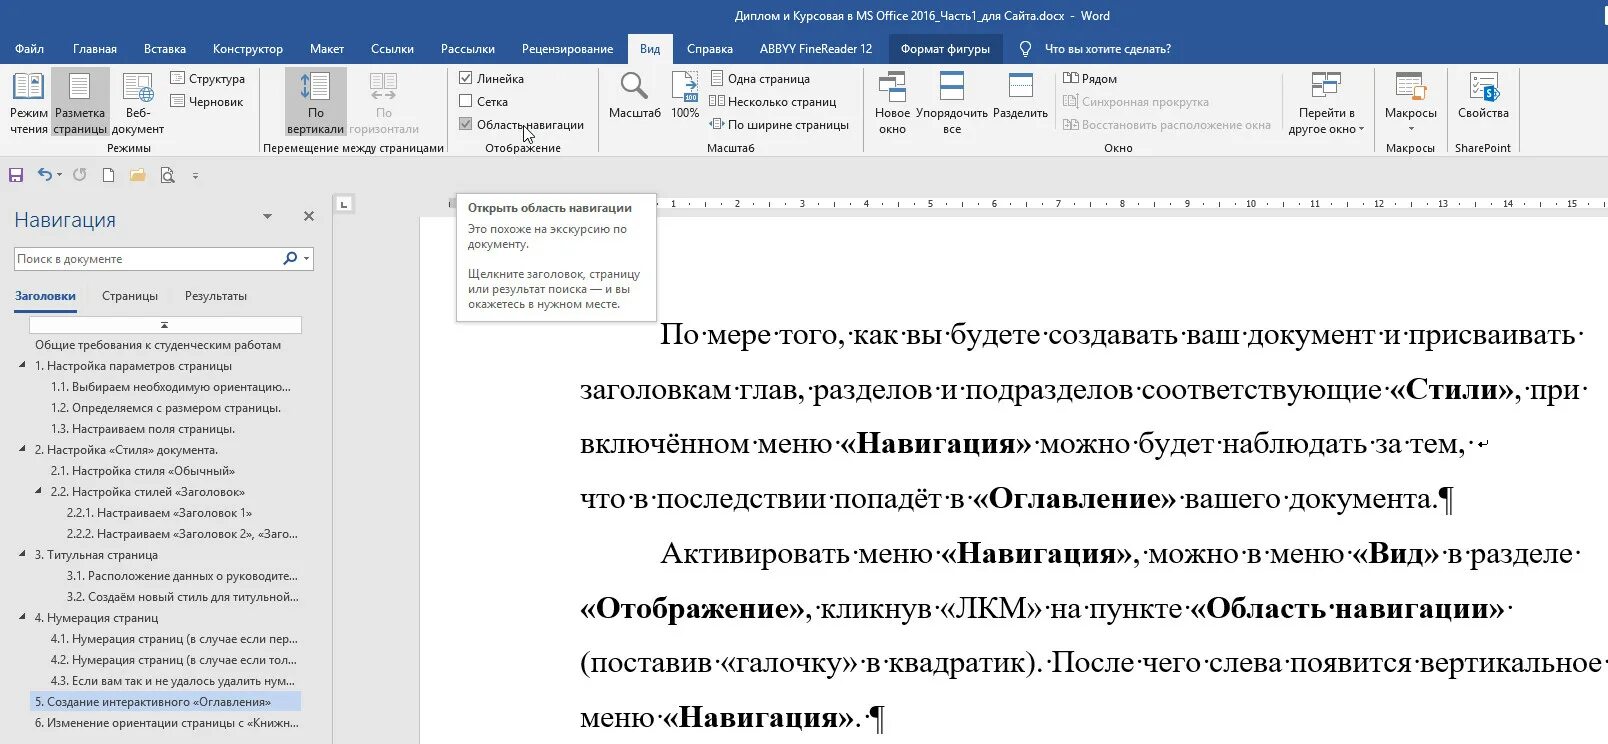Image resolution: width=1608 pixels, height=744 pixels.
Task: Open the Ссылки ribbon tab
Action: [x=392, y=48]
